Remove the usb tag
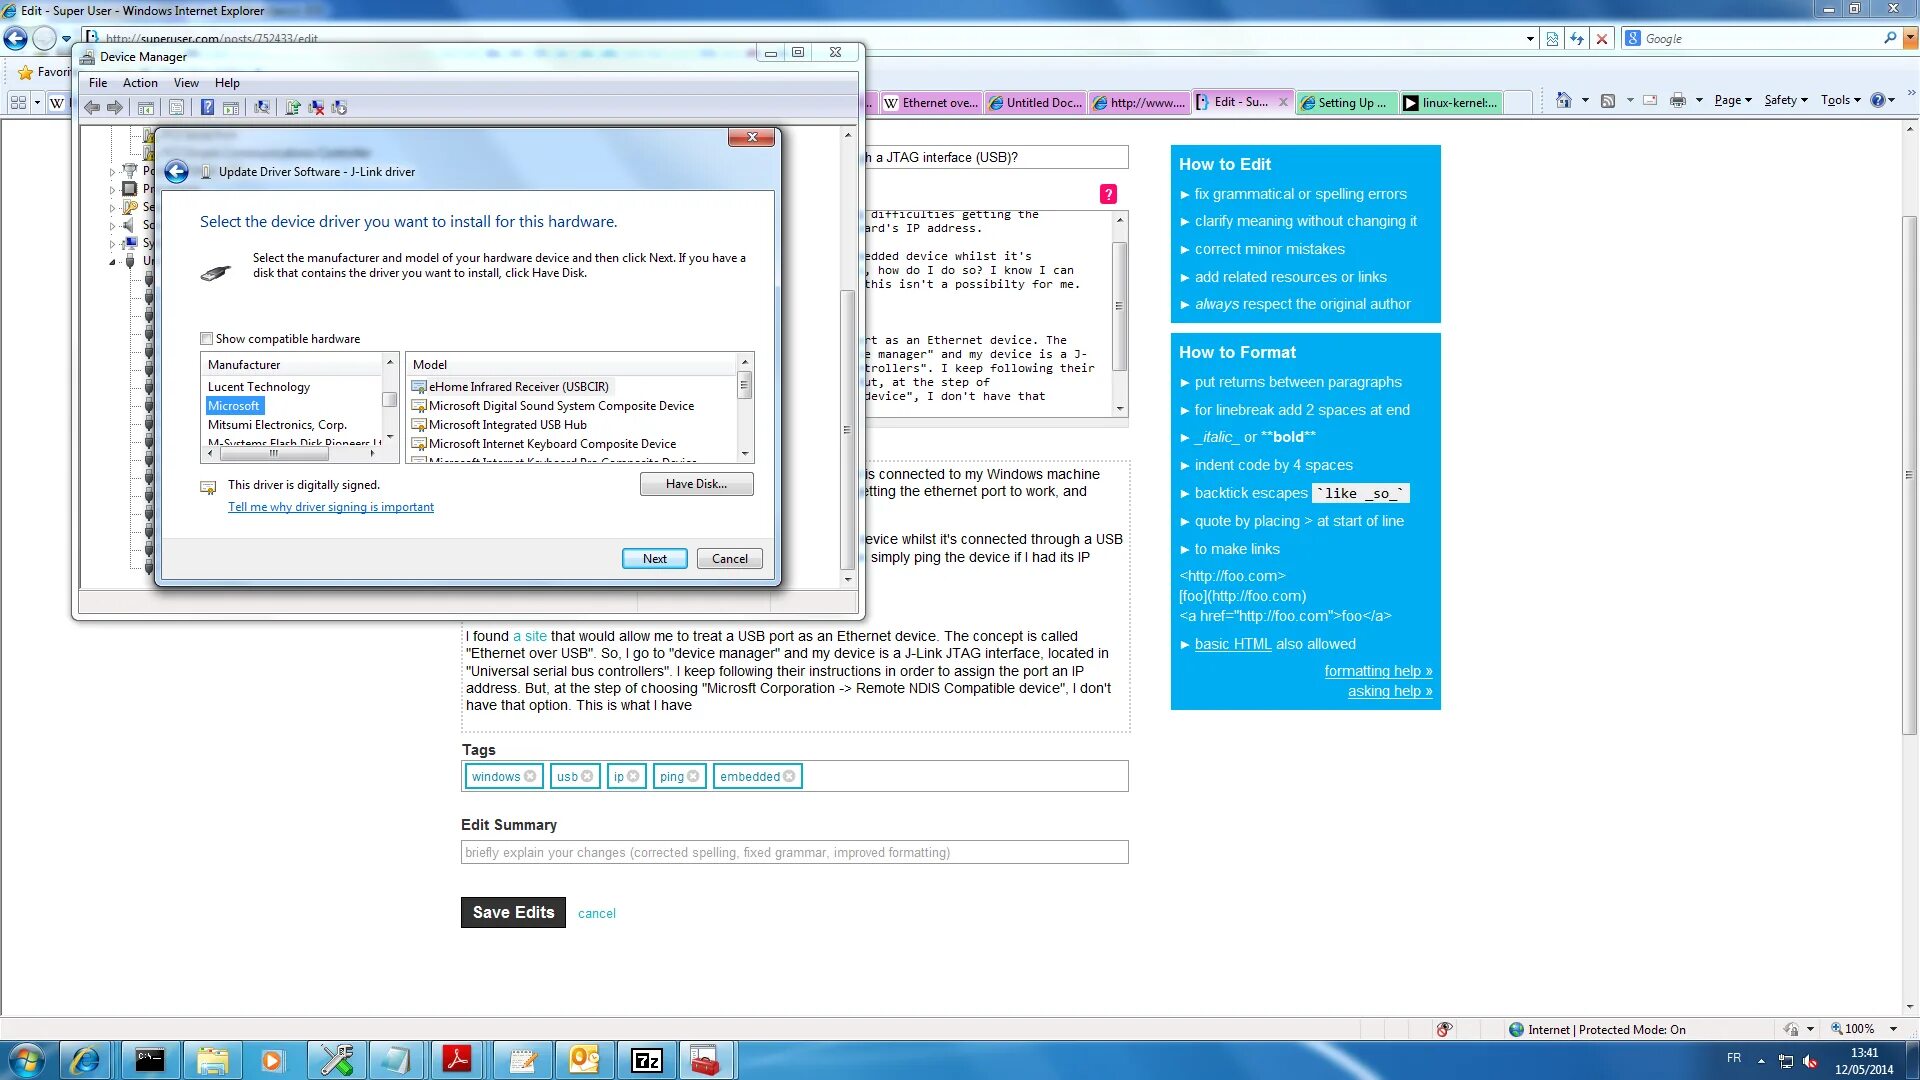The width and height of the screenshot is (1920, 1080). click(587, 777)
